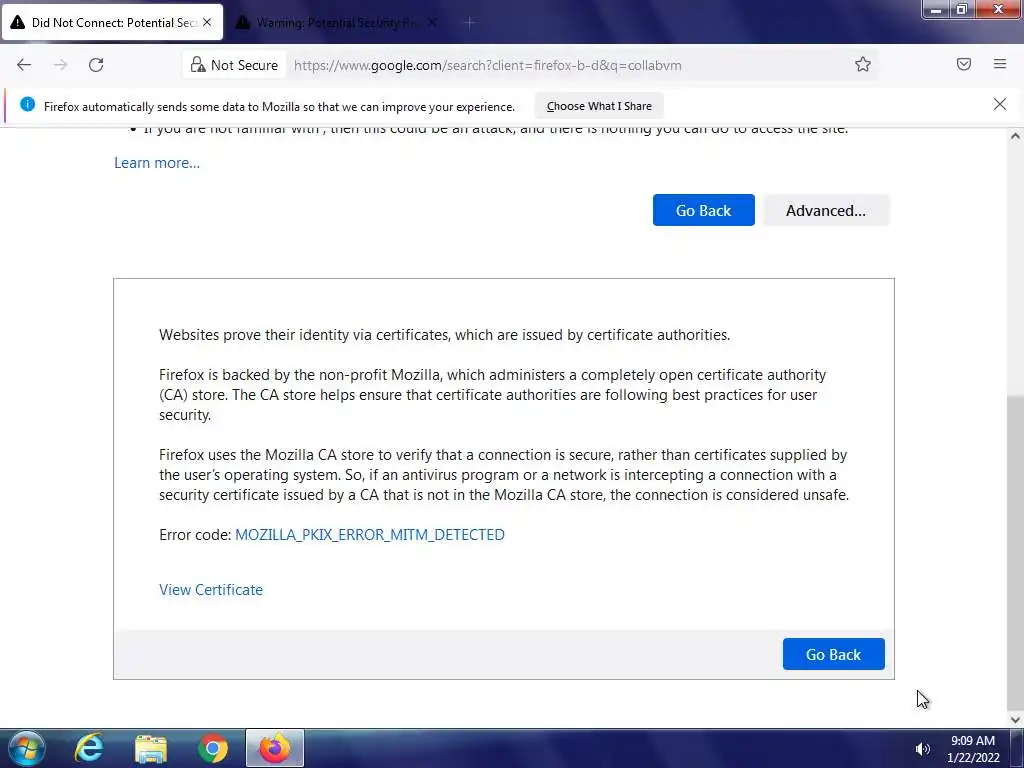
Task: Click the Not Secure lock icon
Action: coord(198,65)
